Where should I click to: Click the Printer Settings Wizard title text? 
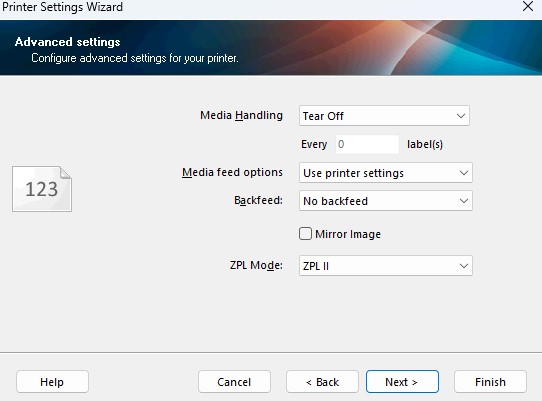pos(62,7)
